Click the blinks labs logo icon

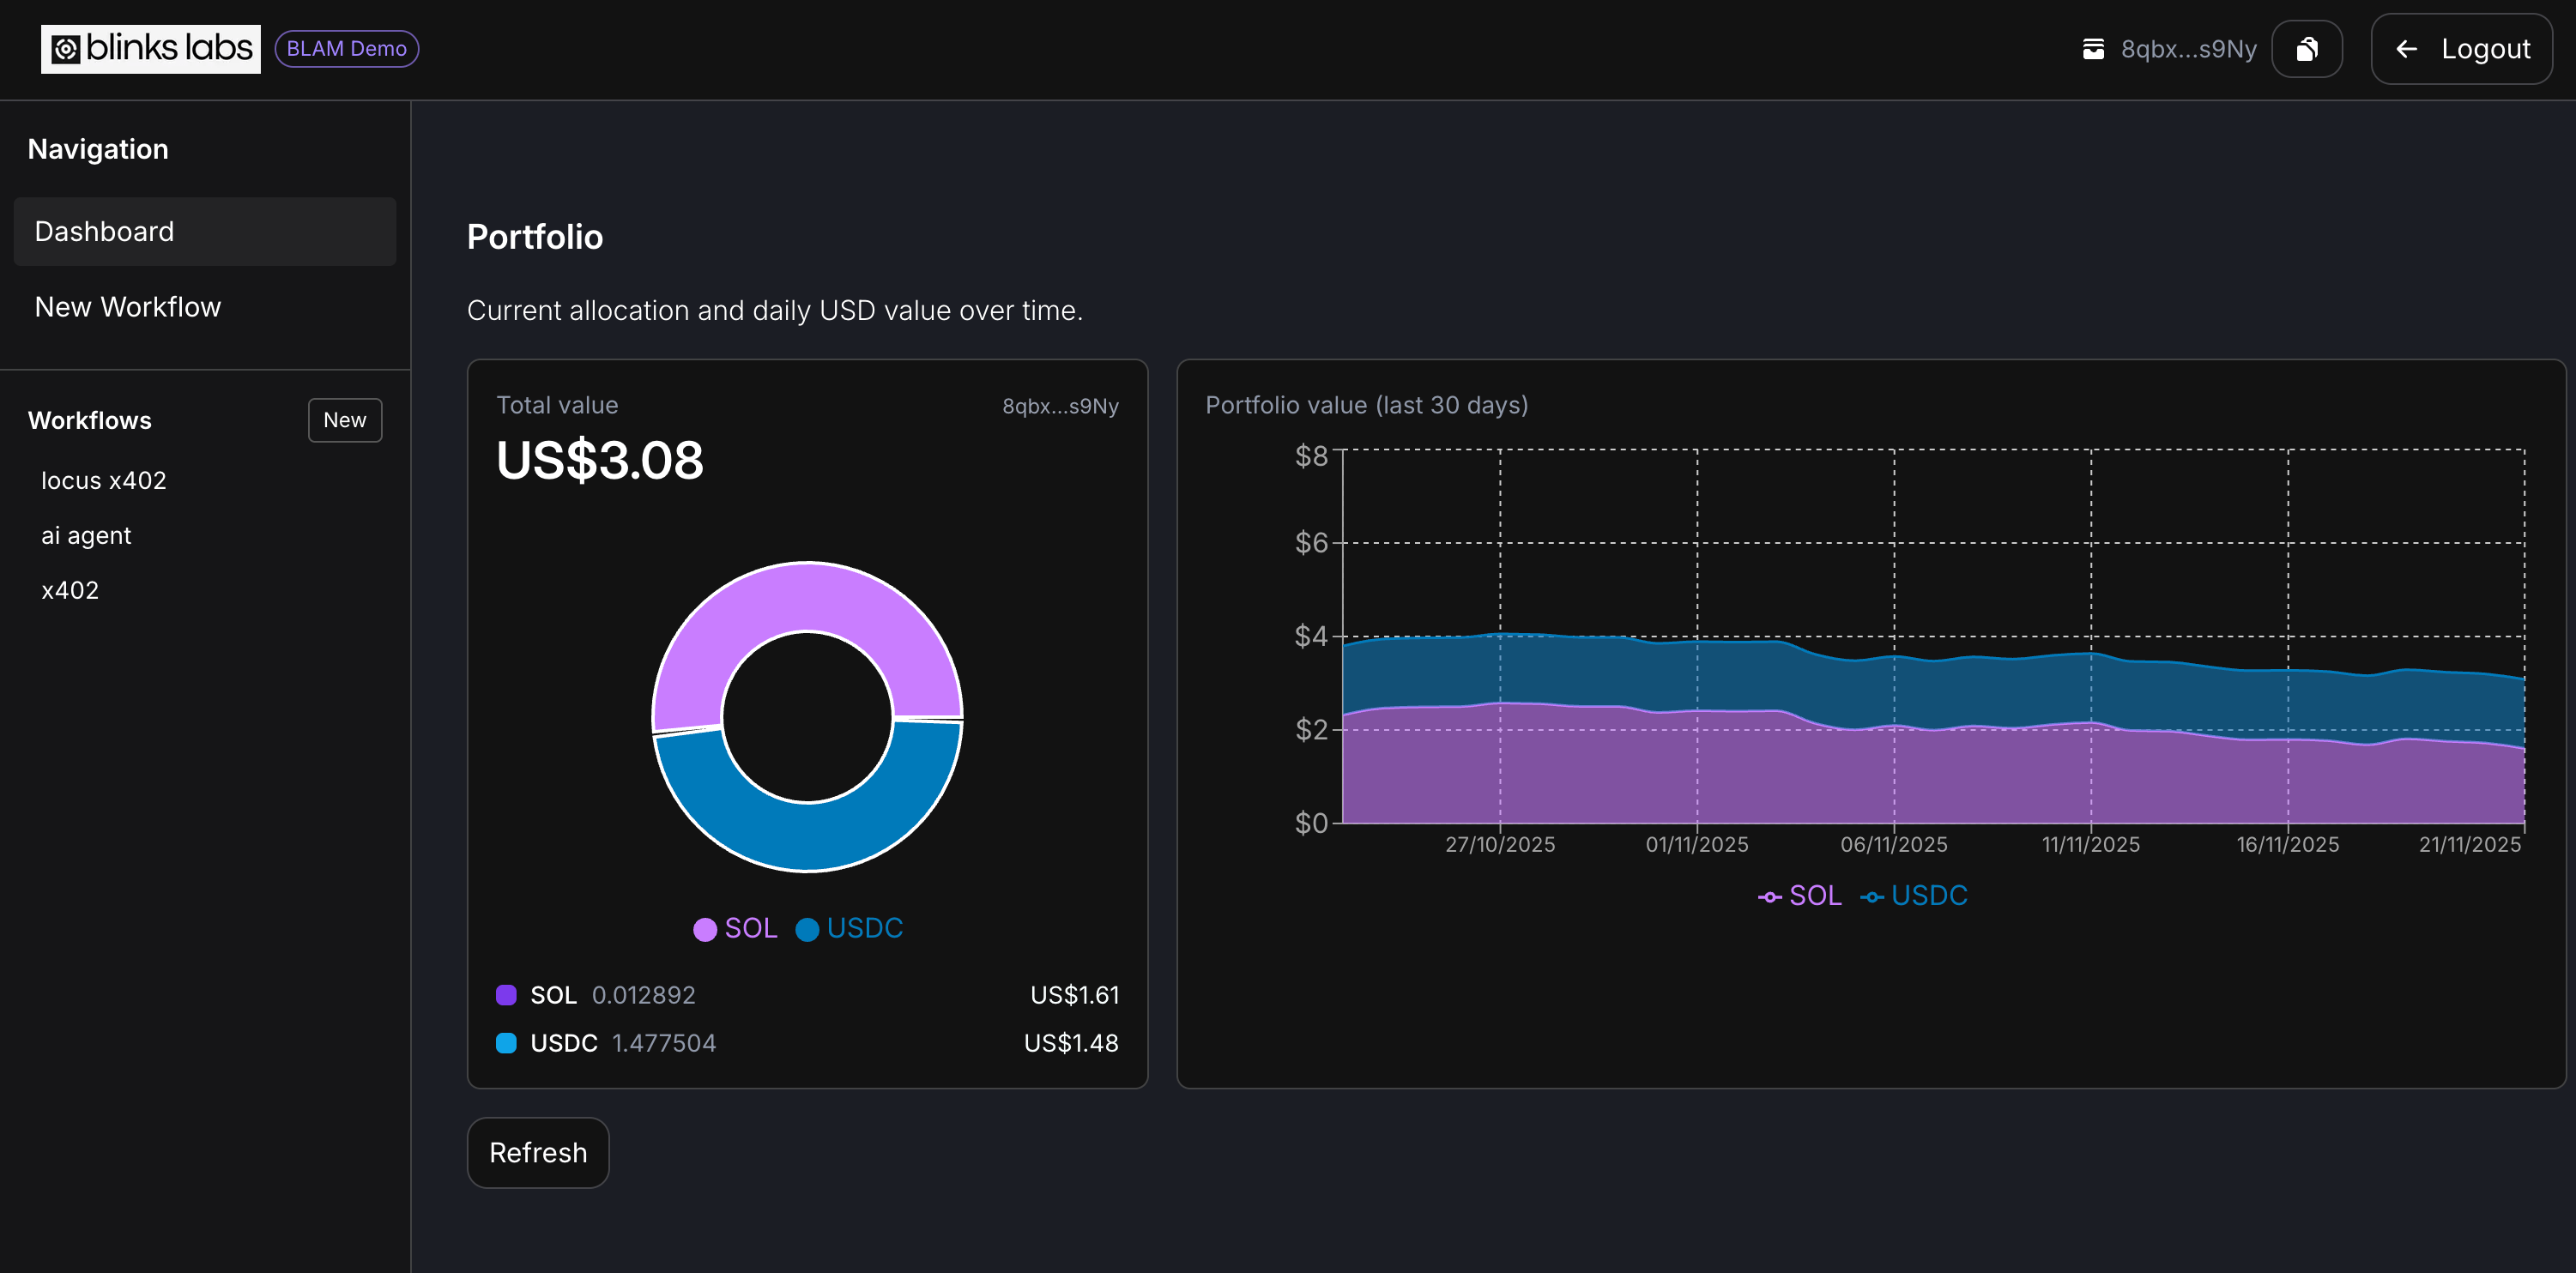click(x=65, y=48)
